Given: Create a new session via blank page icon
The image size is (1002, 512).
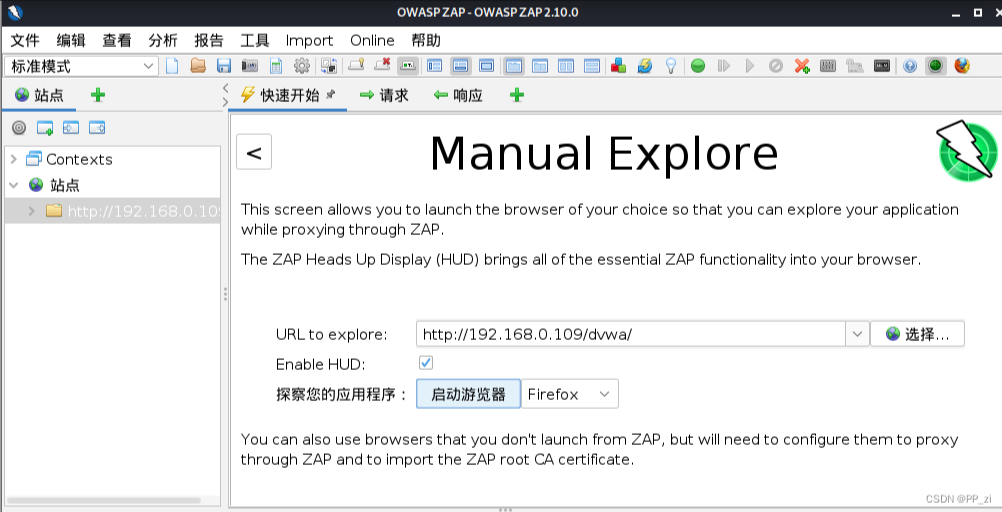Looking at the screenshot, I should point(172,66).
